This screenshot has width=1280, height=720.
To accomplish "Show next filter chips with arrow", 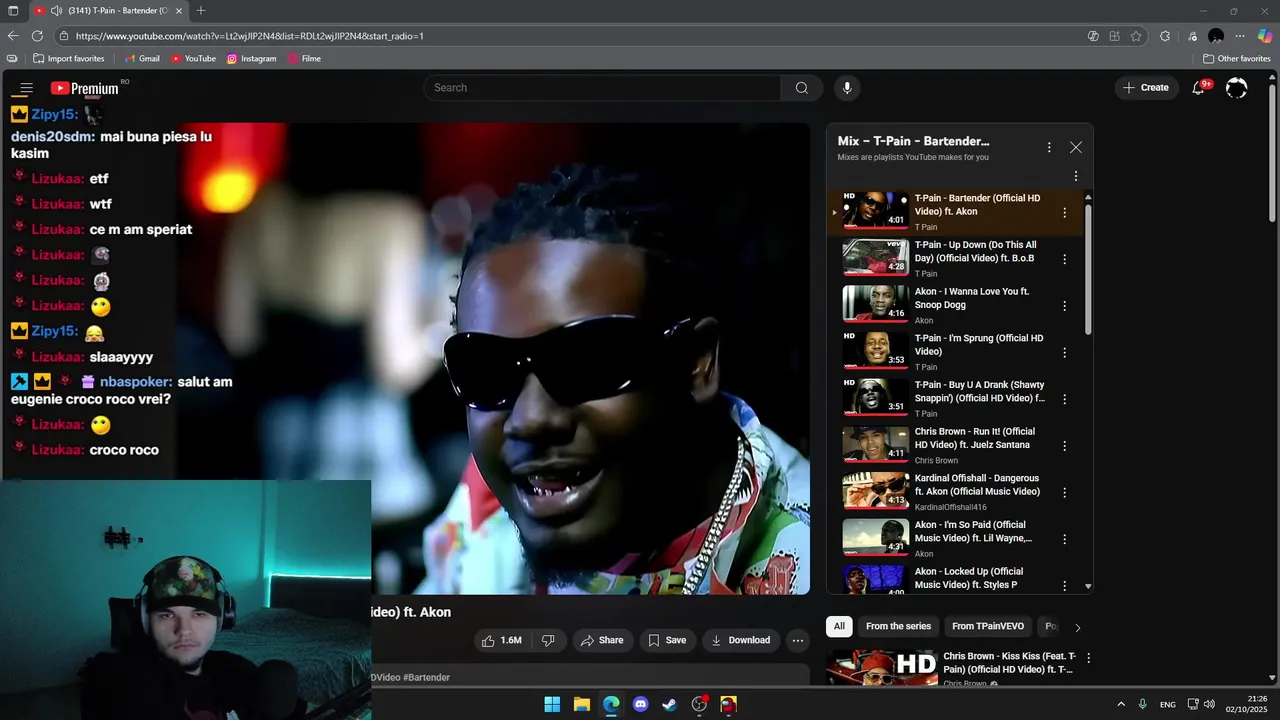I will tap(1077, 628).
